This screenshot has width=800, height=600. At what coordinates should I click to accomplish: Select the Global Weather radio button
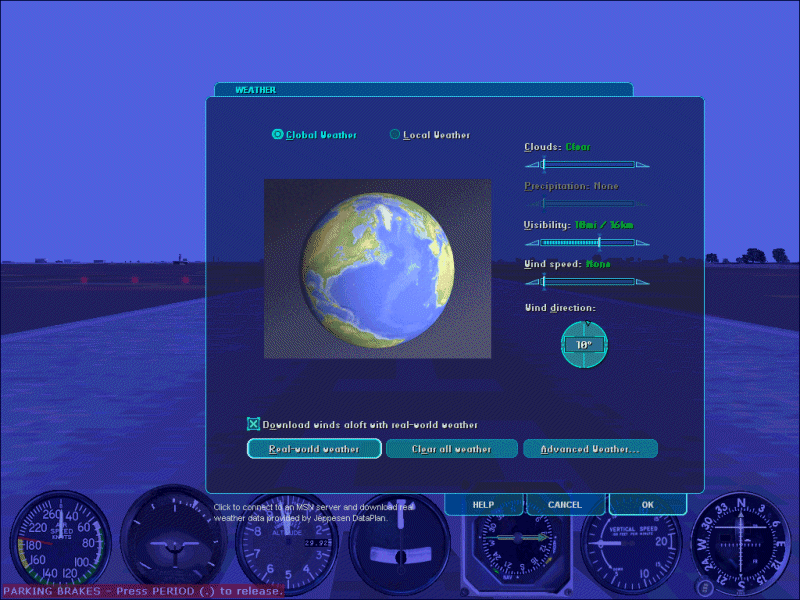(278, 135)
